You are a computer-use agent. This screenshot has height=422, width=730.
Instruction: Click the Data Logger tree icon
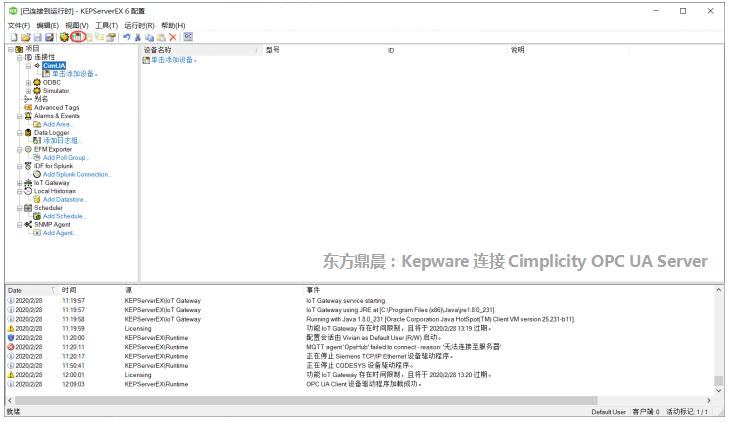[x=28, y=133]
